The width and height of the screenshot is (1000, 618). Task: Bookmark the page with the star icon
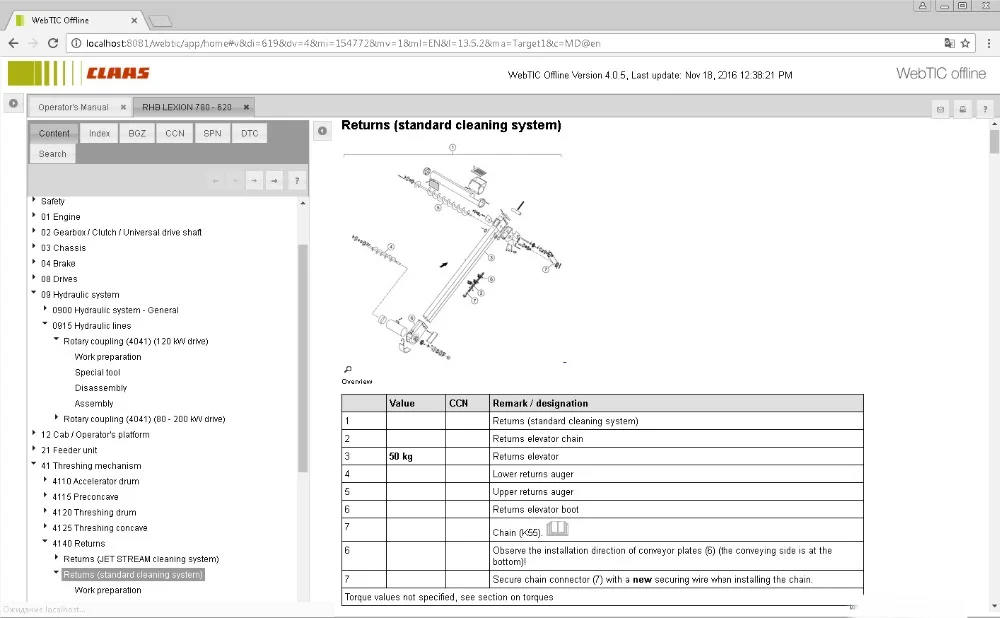click(967, 43)
